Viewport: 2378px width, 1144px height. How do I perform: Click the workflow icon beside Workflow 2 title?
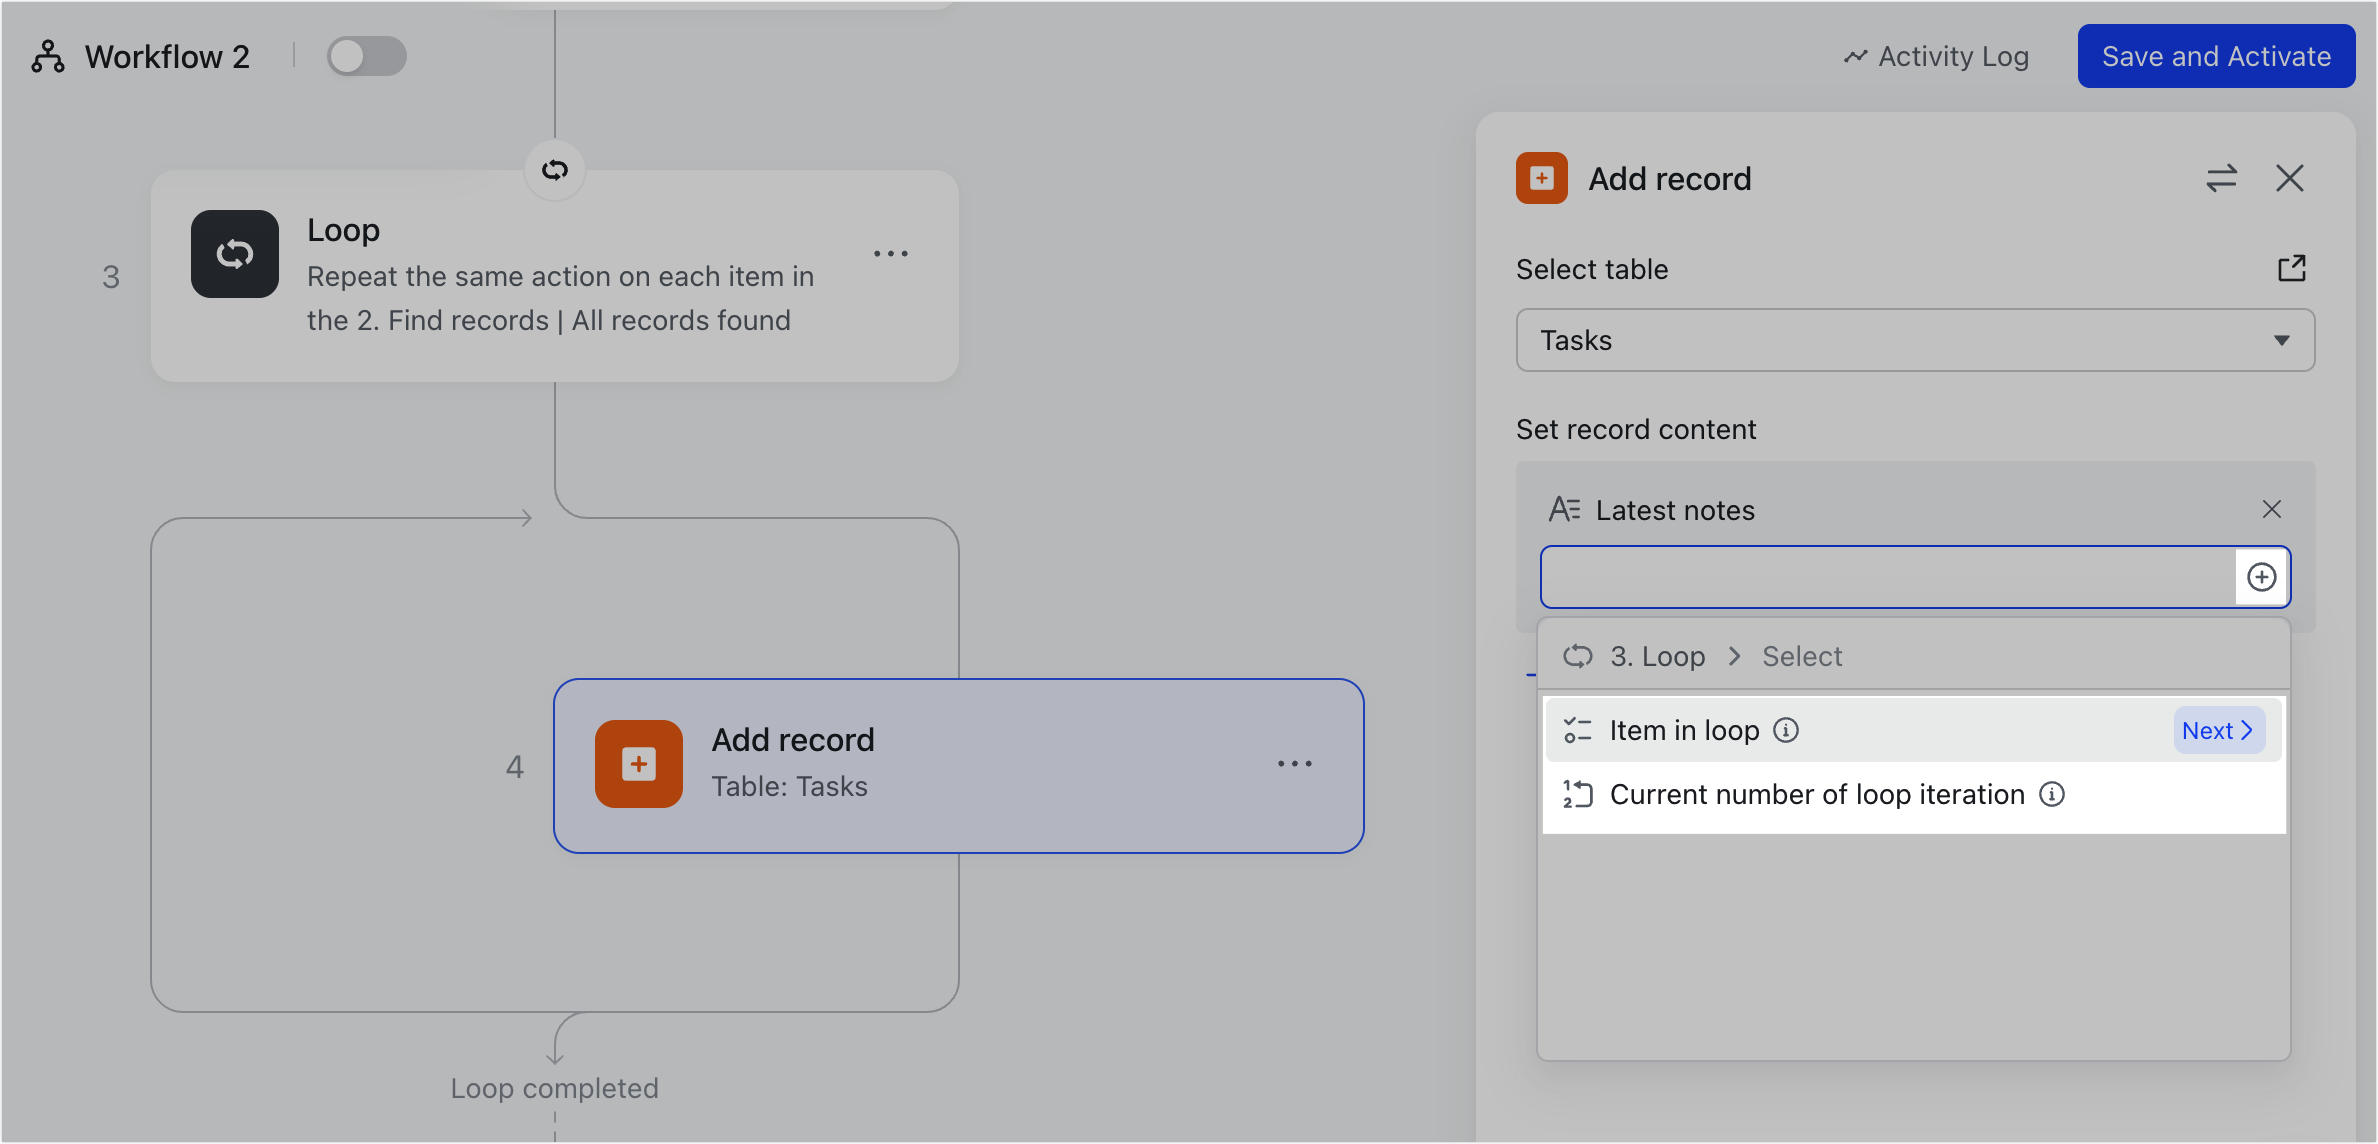click(47, 56)
